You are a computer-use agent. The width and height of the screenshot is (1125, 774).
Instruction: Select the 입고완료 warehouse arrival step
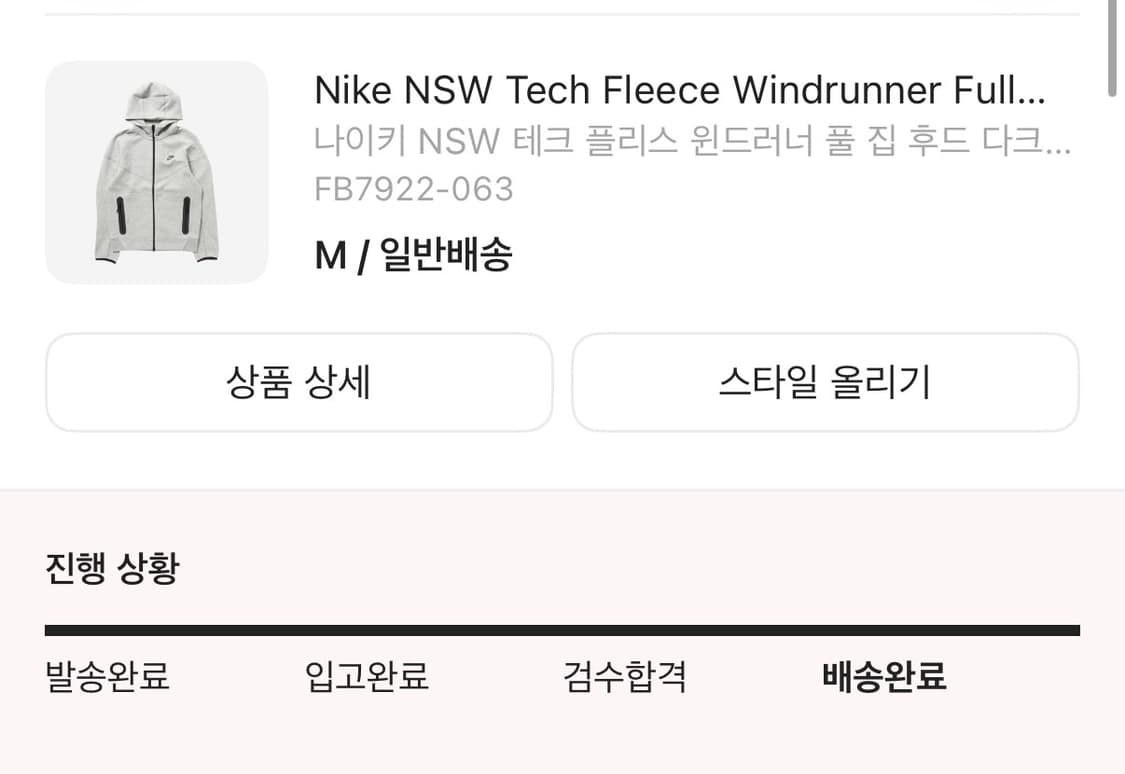[x=368, y=677]
